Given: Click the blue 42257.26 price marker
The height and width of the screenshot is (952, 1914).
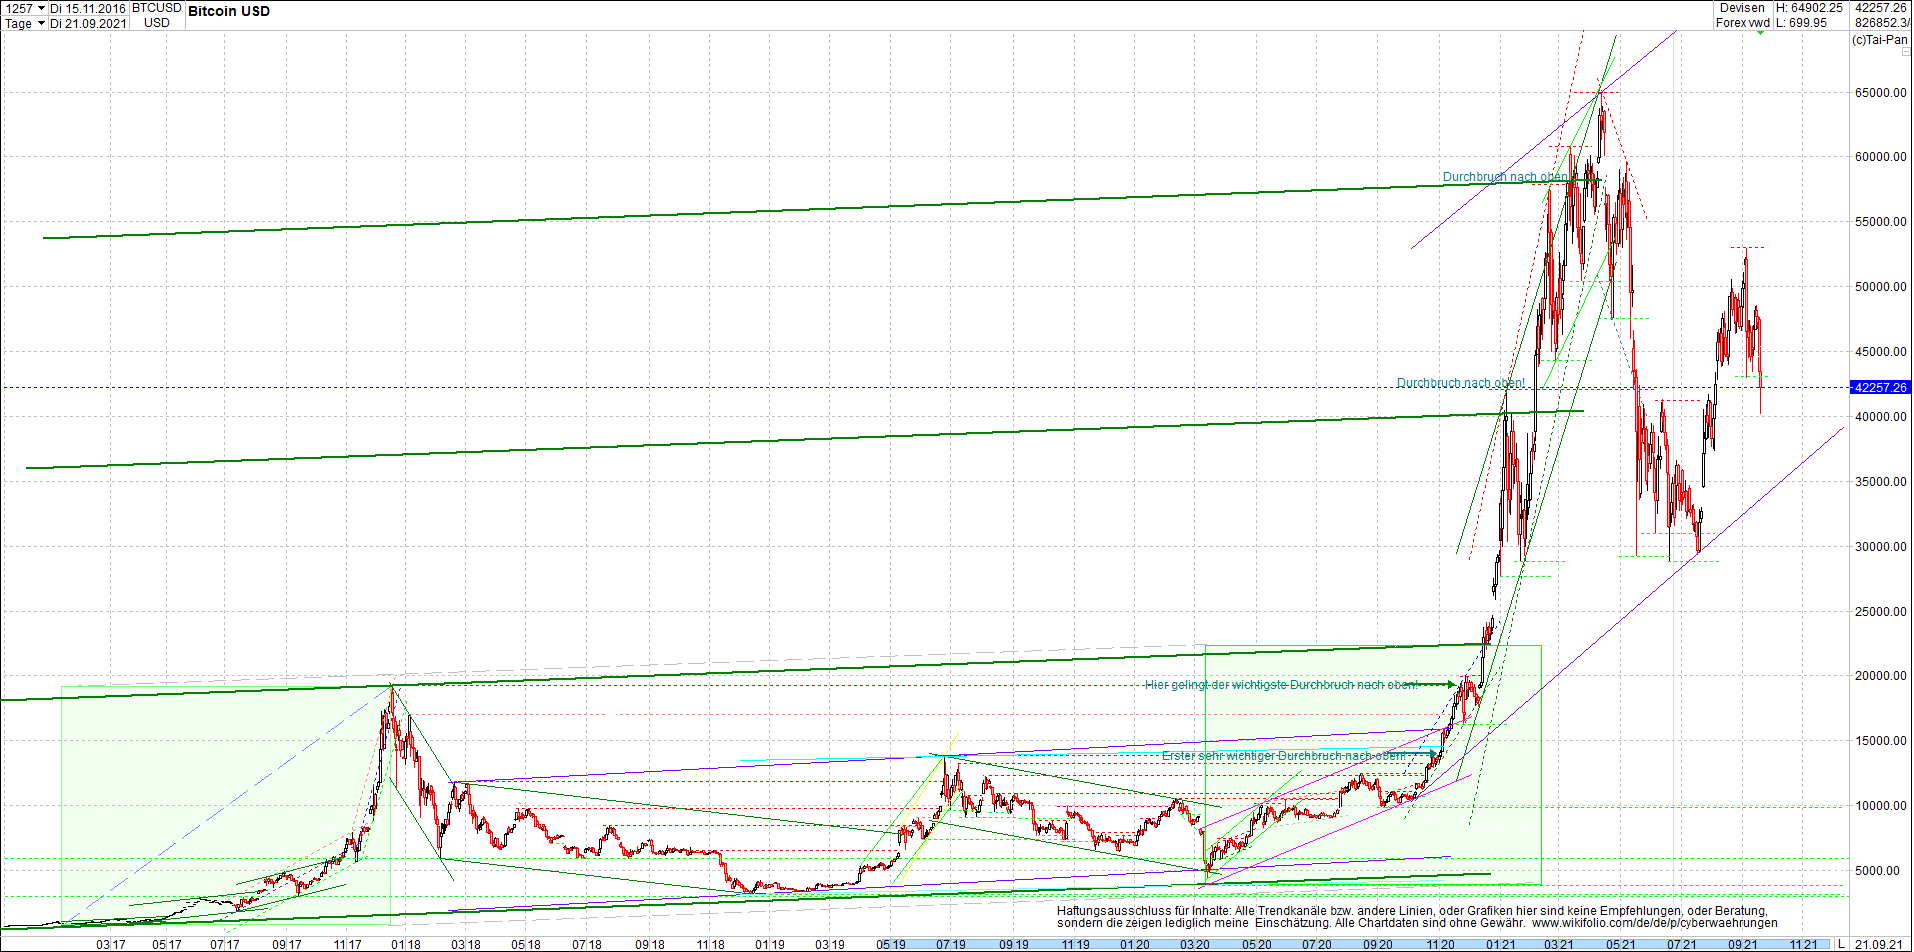Looking at the screenshot, I should tap(1880, 387).
